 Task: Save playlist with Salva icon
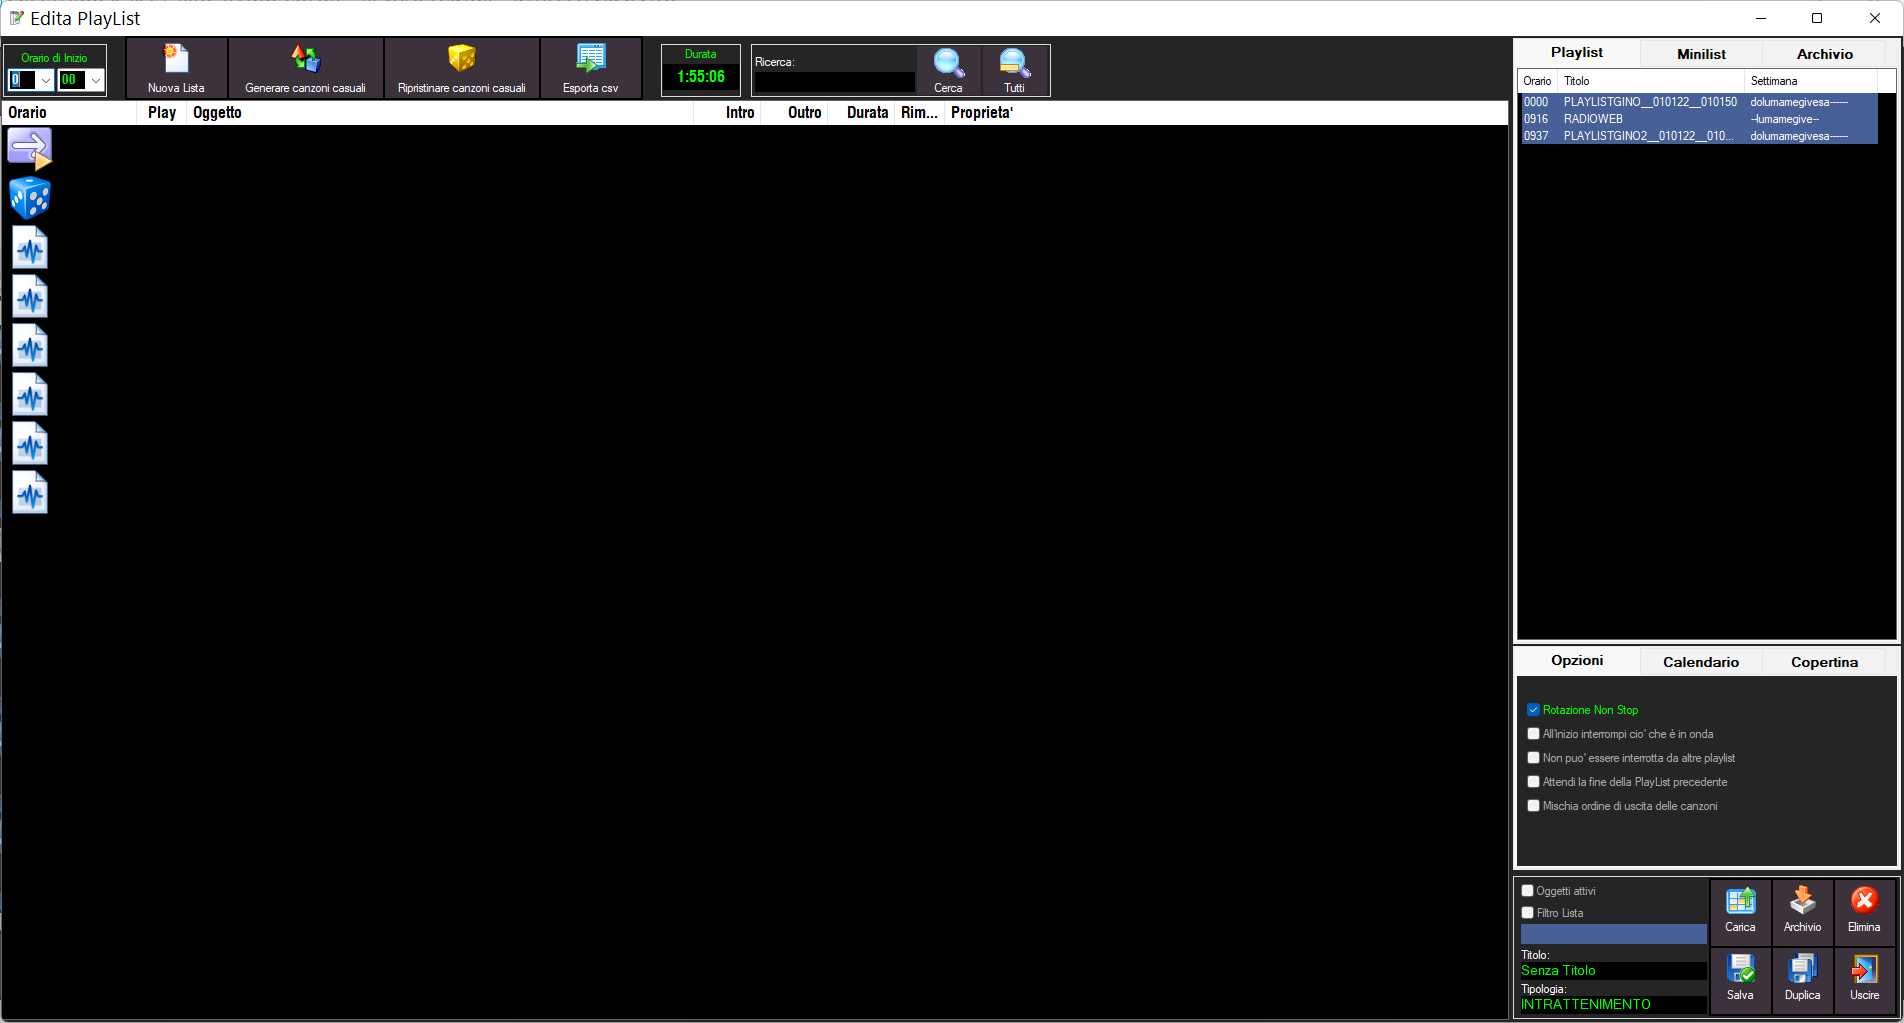(1740, 979)
